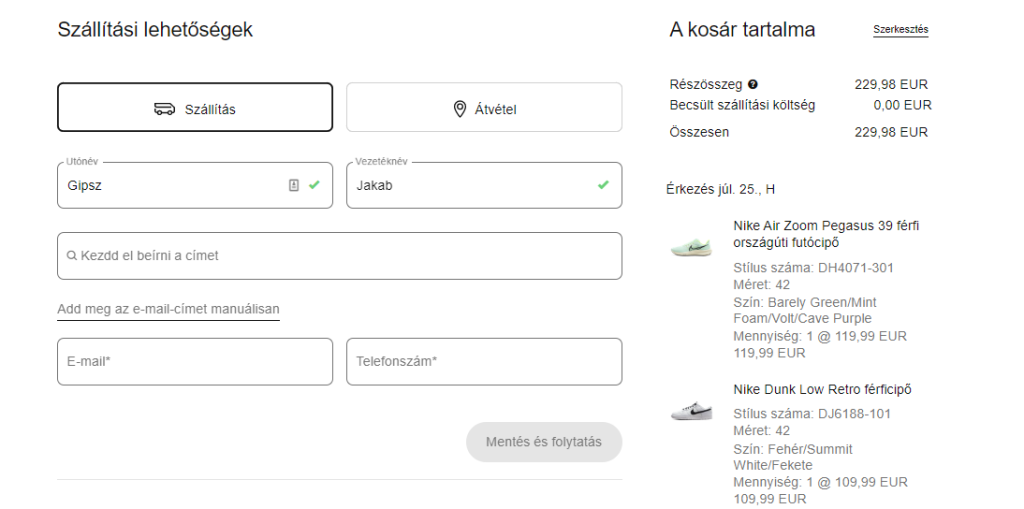Image resolution: width=1024 pixels, height=509 pixels.
Task: Click the Stílus száma: DJ6188-101 text
Action: point(812,414)
